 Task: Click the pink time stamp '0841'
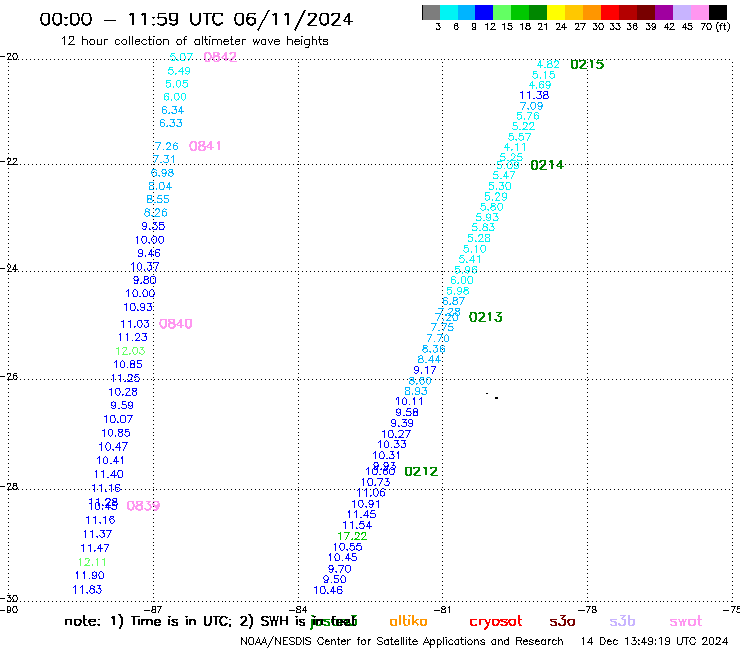tap(205, 146)
